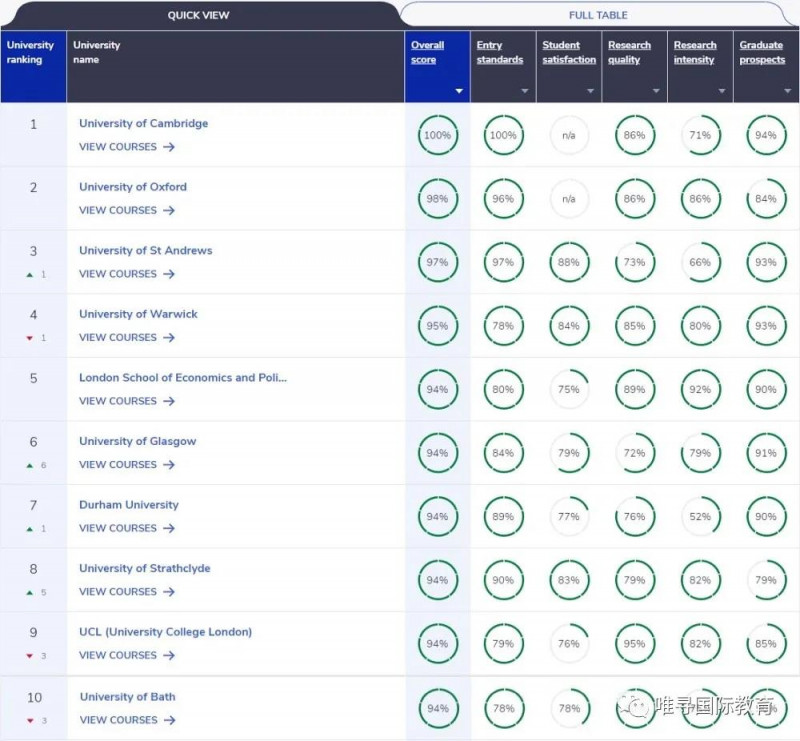Screen dimensions: 800x741
Task: Click Durham up 1 rank arrow
Action: (30, 529)
